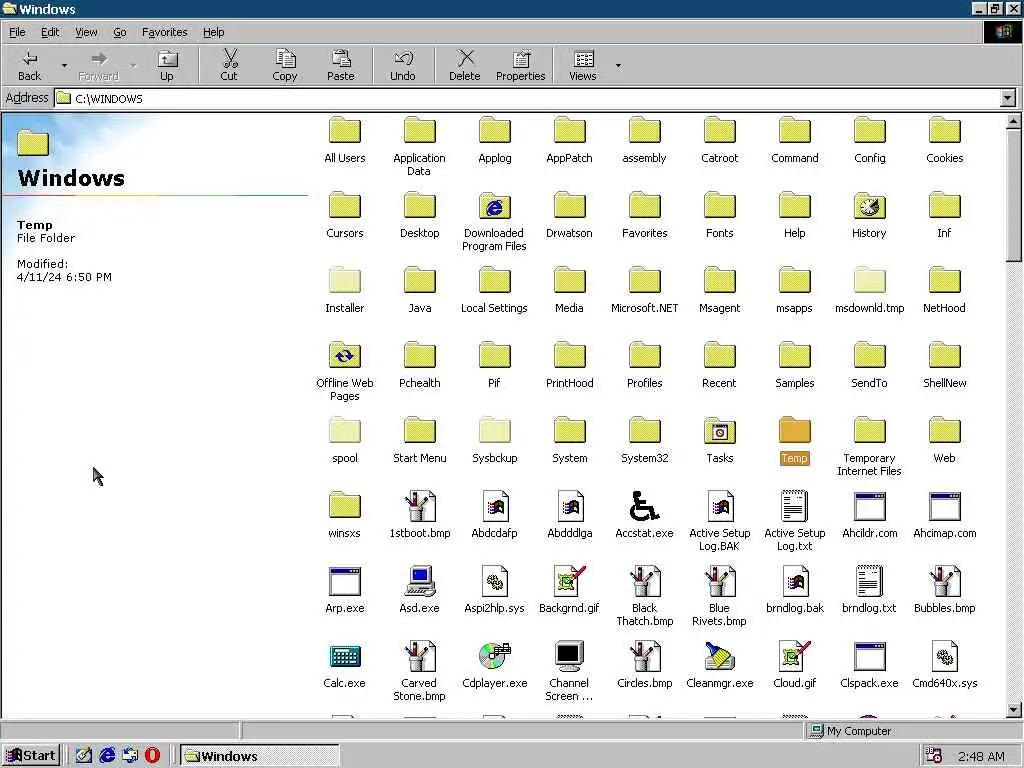The height and width of the screenshot is (768, 1024).
Task: Open the Edit menu
Action: point(50,32)
